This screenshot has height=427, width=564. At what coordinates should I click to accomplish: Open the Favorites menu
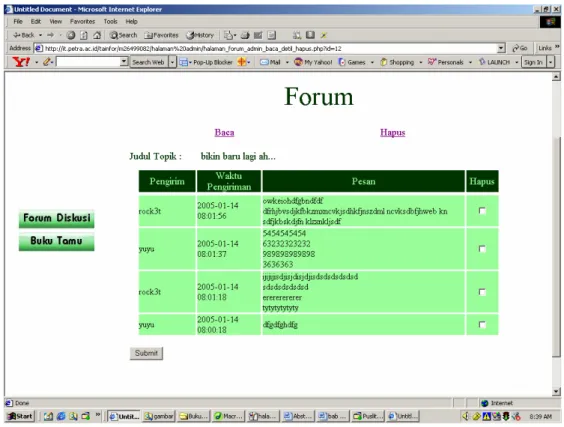coord(82,22)
